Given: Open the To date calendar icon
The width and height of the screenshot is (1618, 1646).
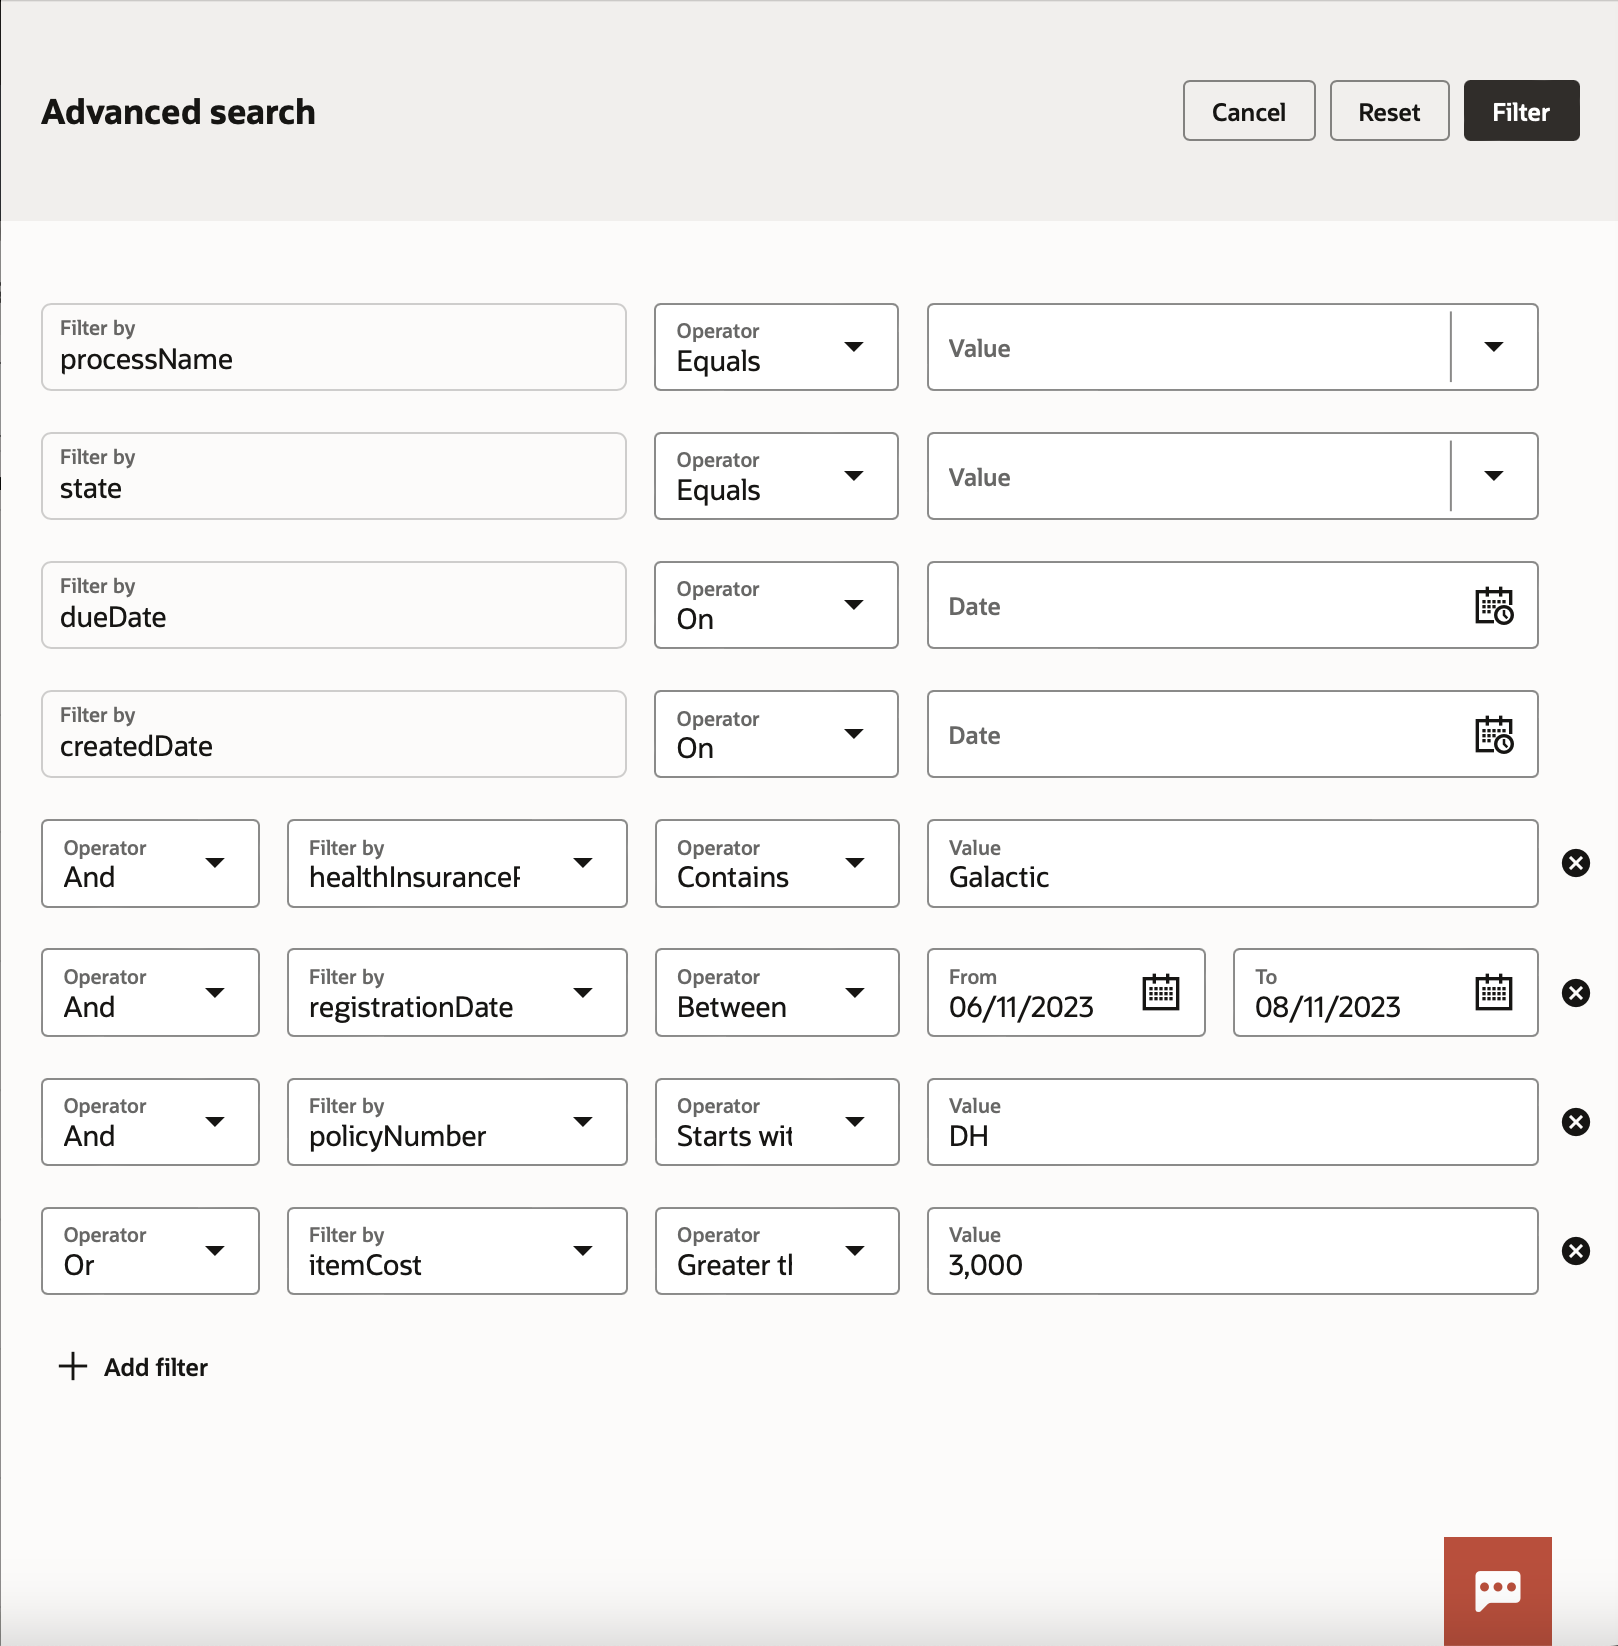Looking at the screenshot, I should click(x=1493, y=993).
